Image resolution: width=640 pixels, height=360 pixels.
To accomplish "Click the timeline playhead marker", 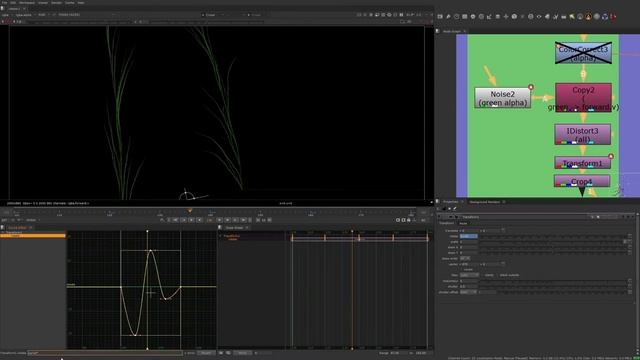I will [x=190, y=211].
